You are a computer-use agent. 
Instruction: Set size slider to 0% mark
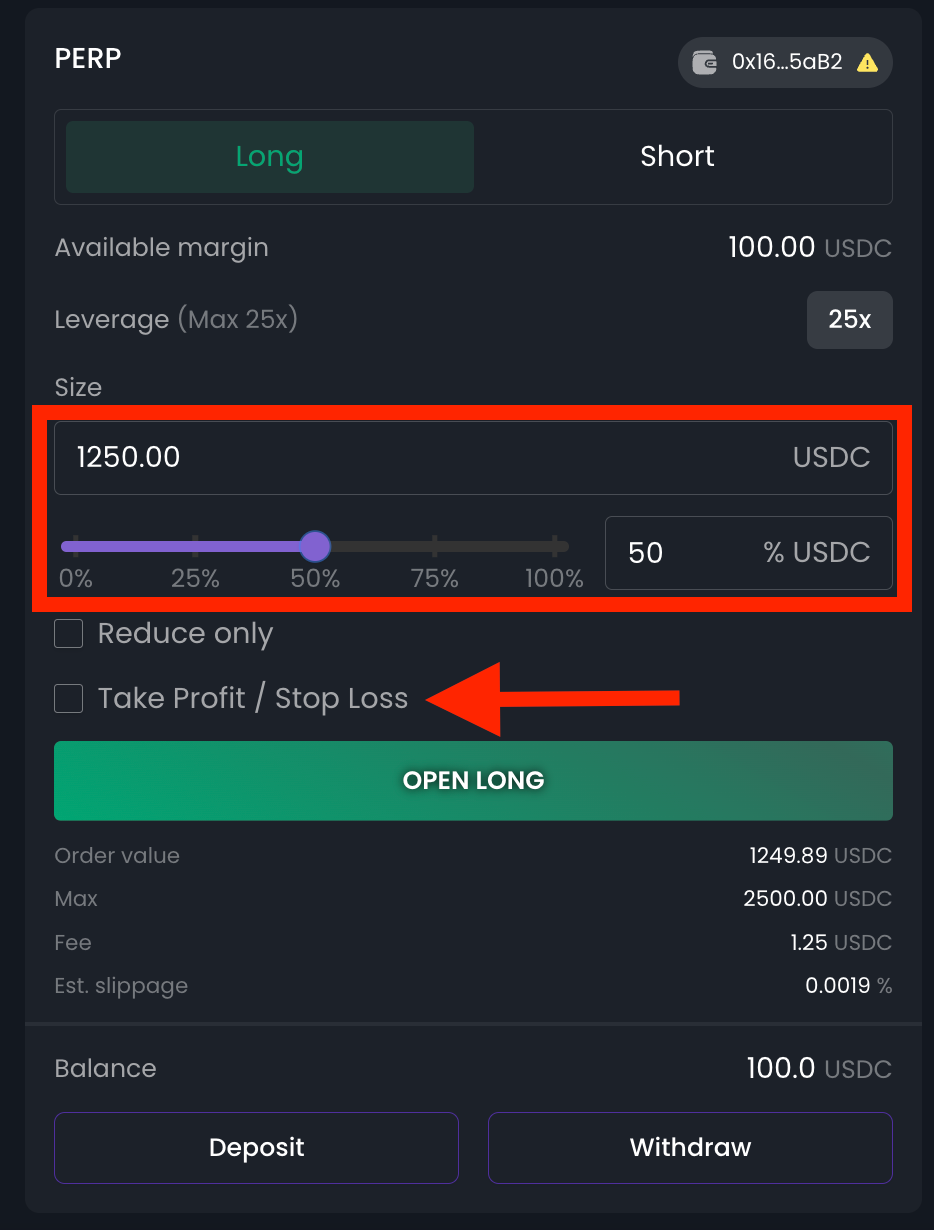(x=75, y=546)
